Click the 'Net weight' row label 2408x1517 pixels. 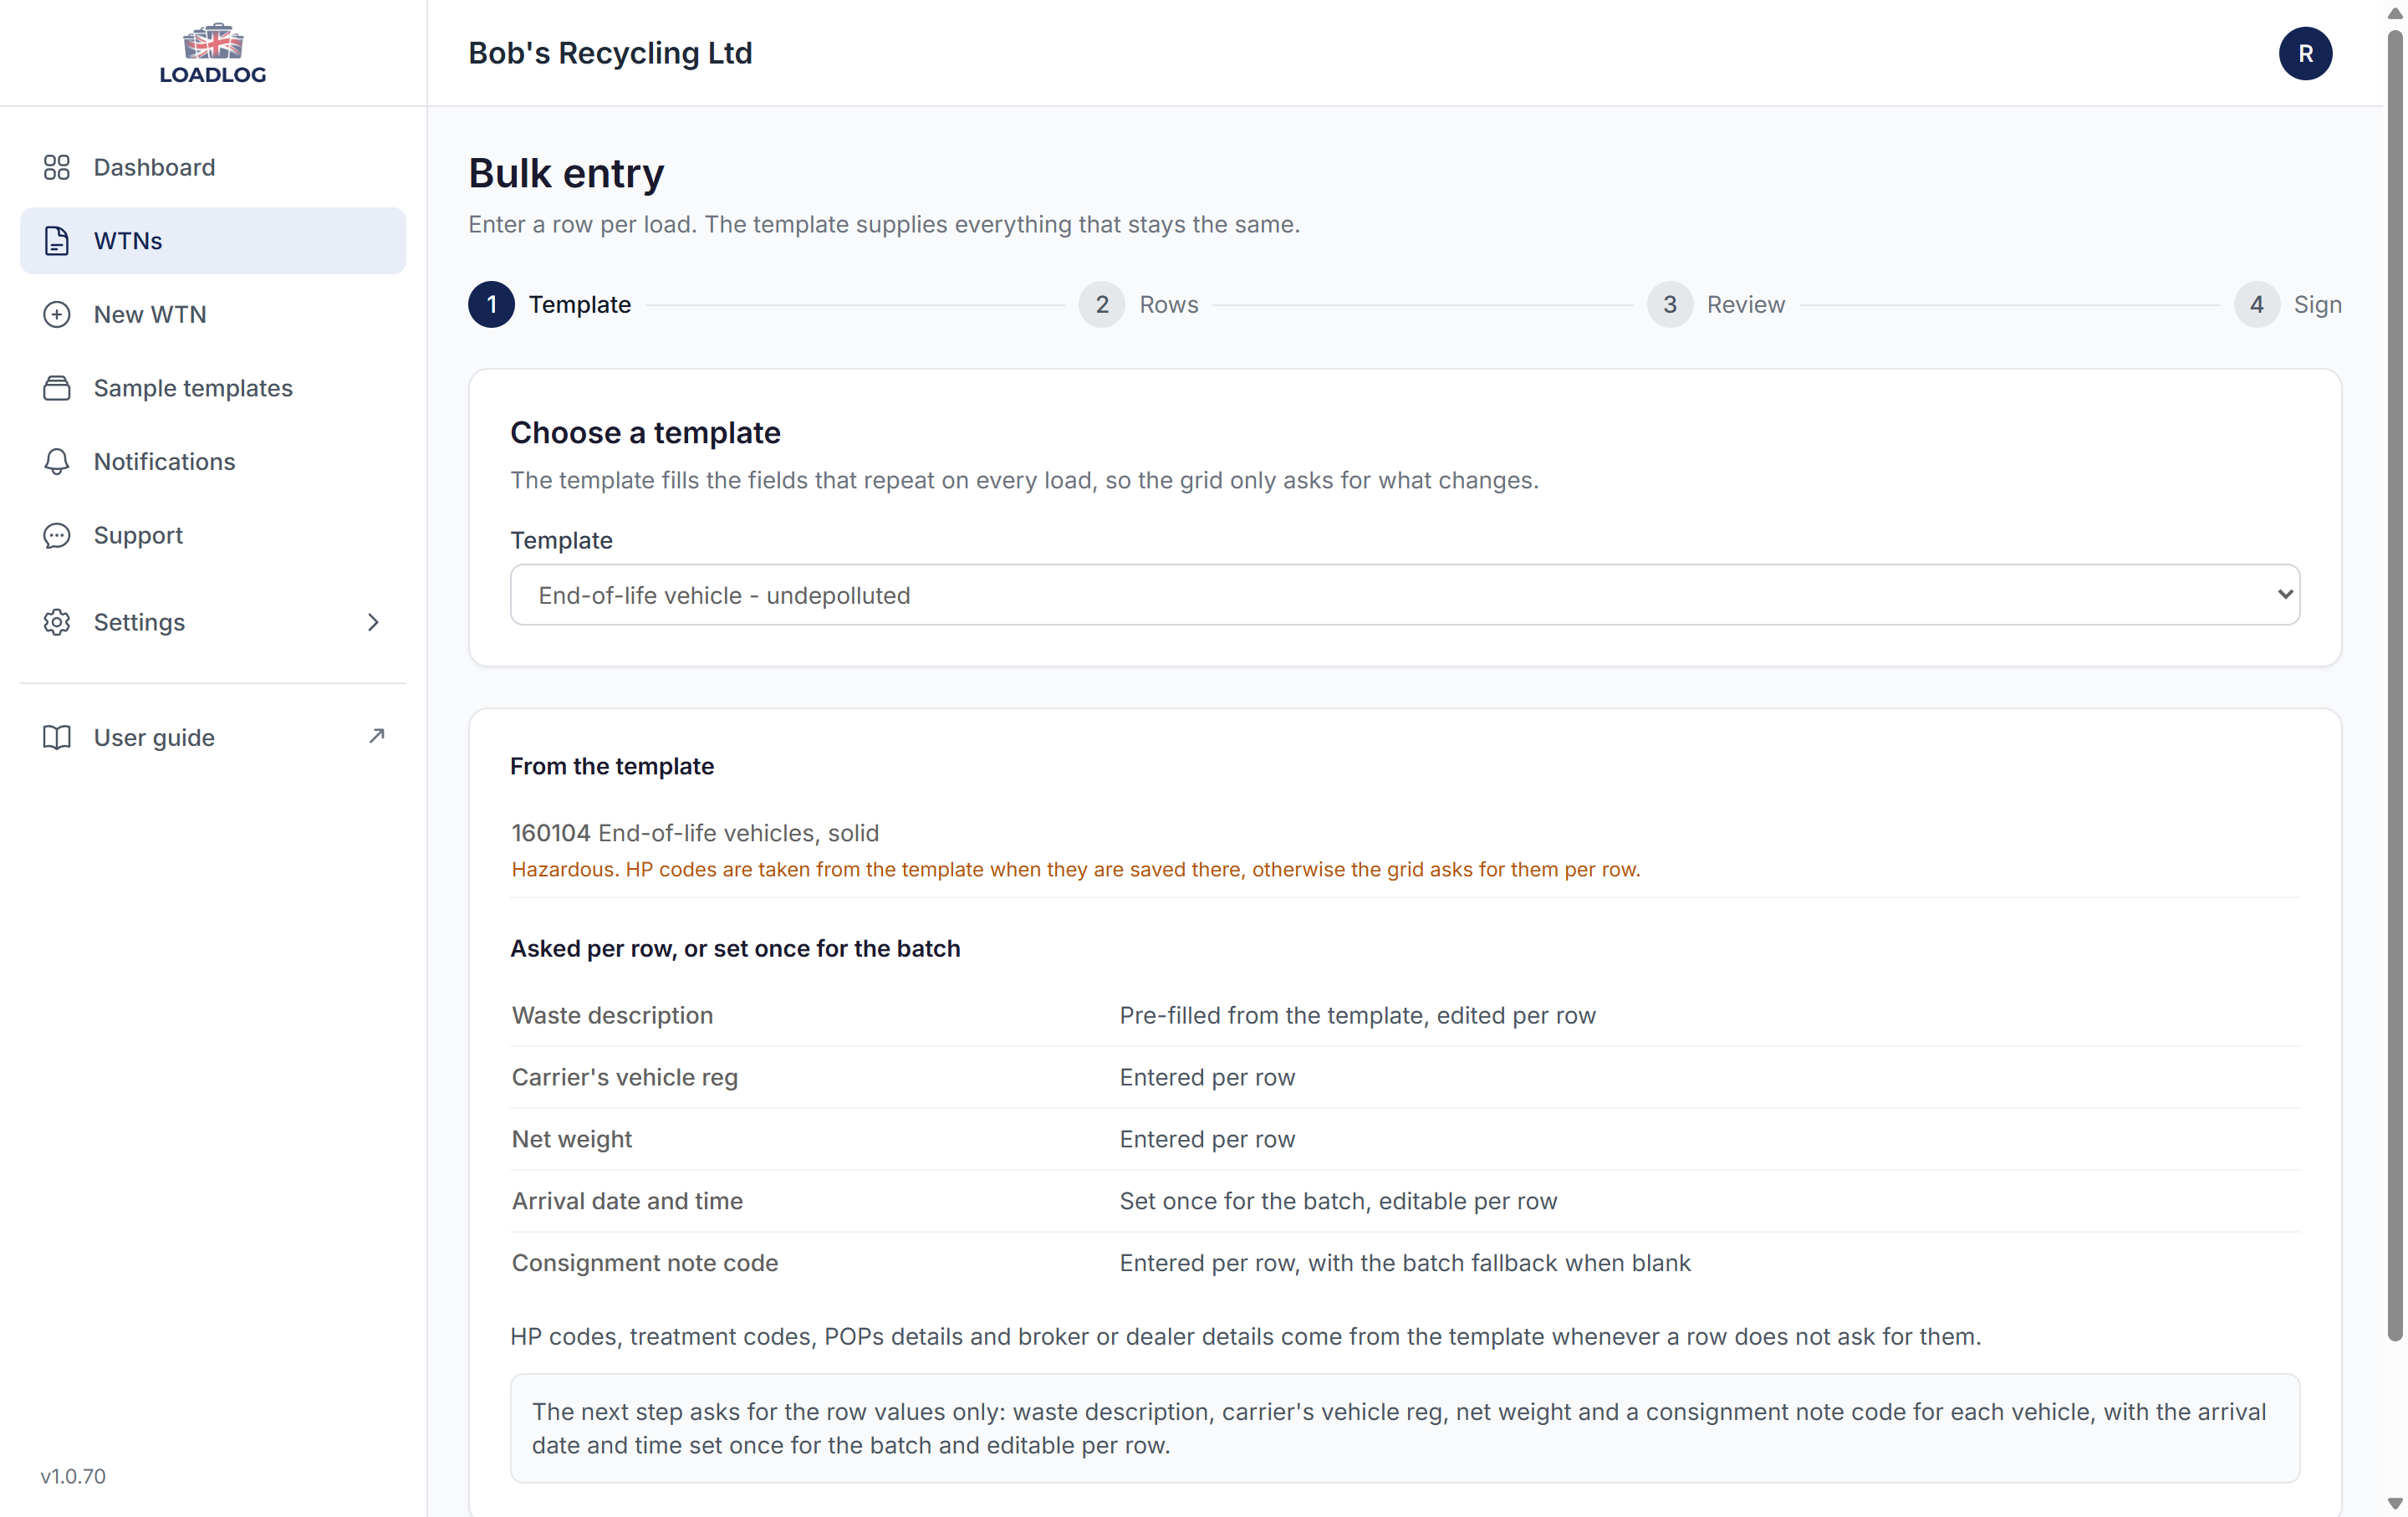click(572, 1139)
